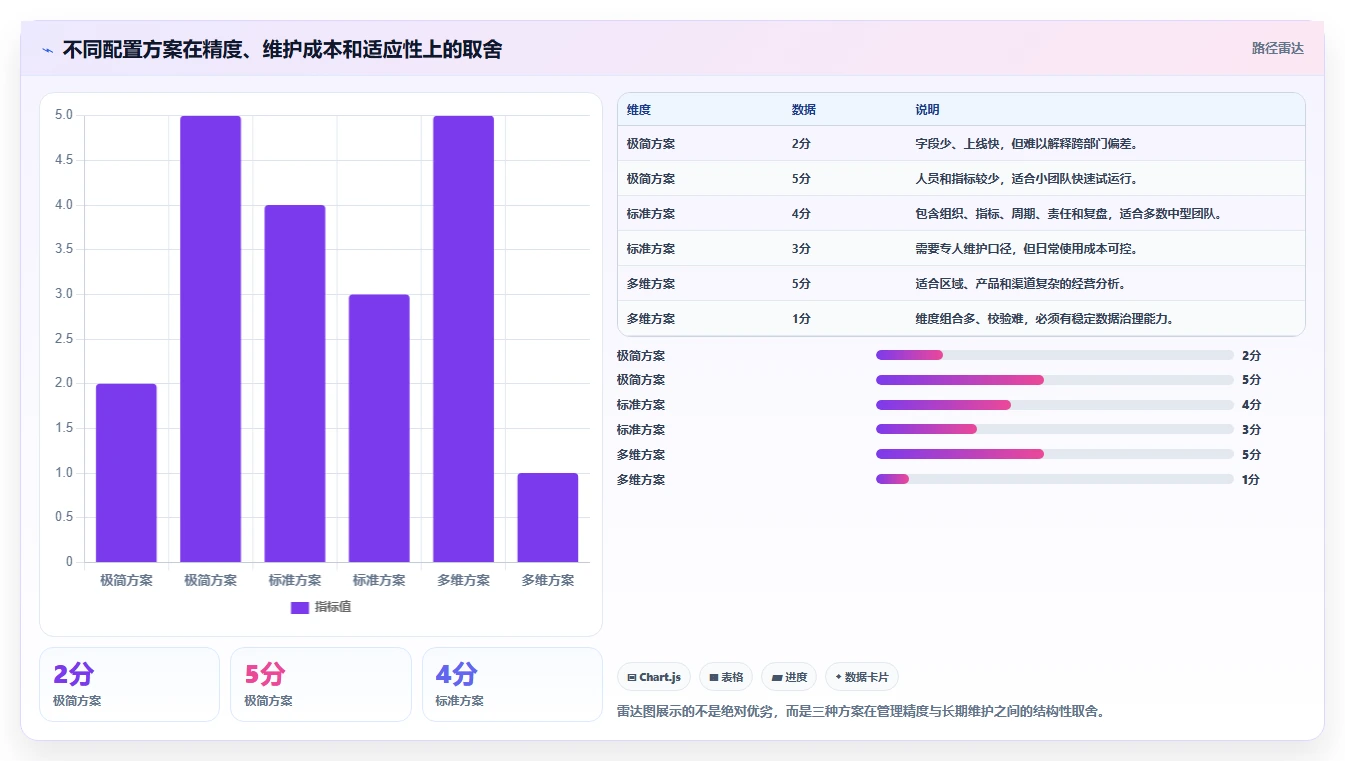The width and height of the screenshot is (1345, 761).
Task: Click the 0.5 y-axis label
Action: [63, 517]
